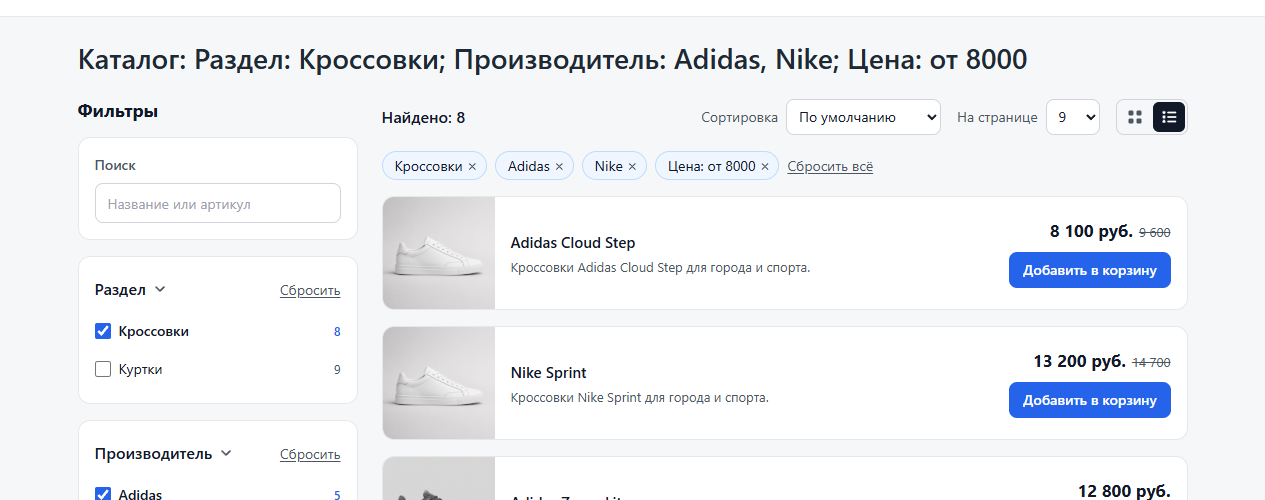Click the catalog page heading
The image size is (1265, 500).
pyautogui.click(x=553, y=60)
